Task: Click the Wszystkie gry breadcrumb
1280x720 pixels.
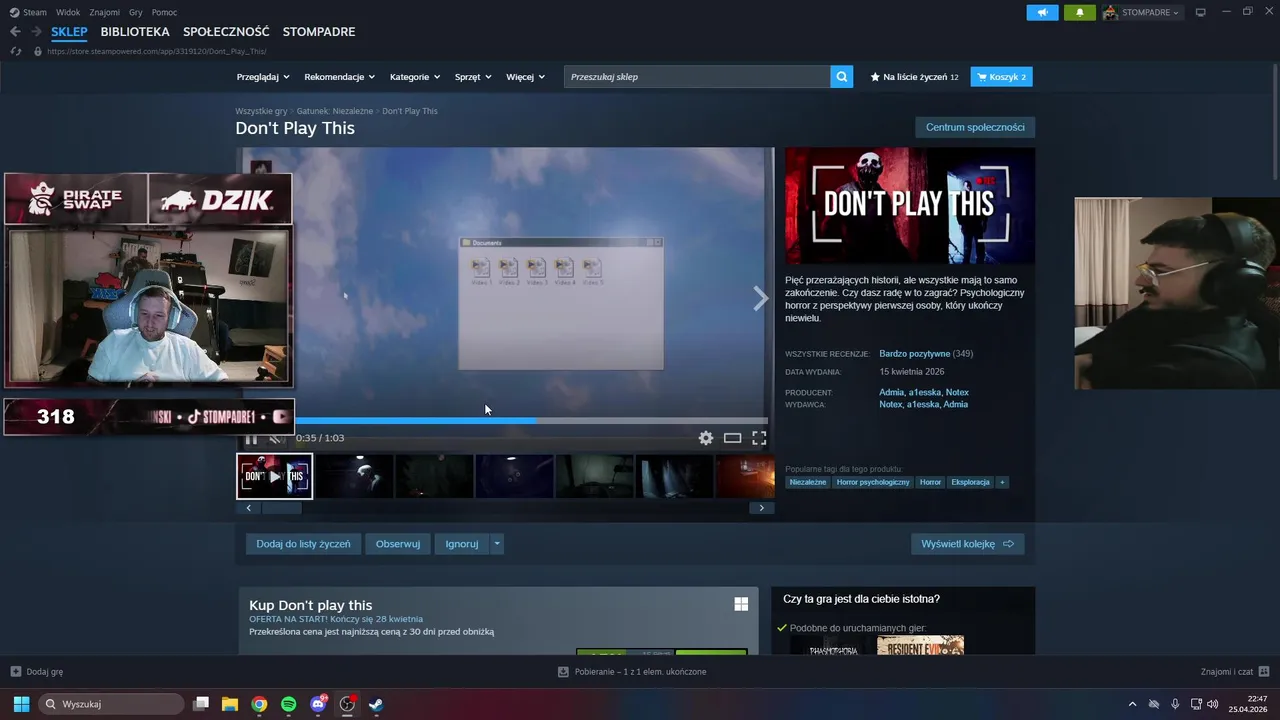Action: 261,111
